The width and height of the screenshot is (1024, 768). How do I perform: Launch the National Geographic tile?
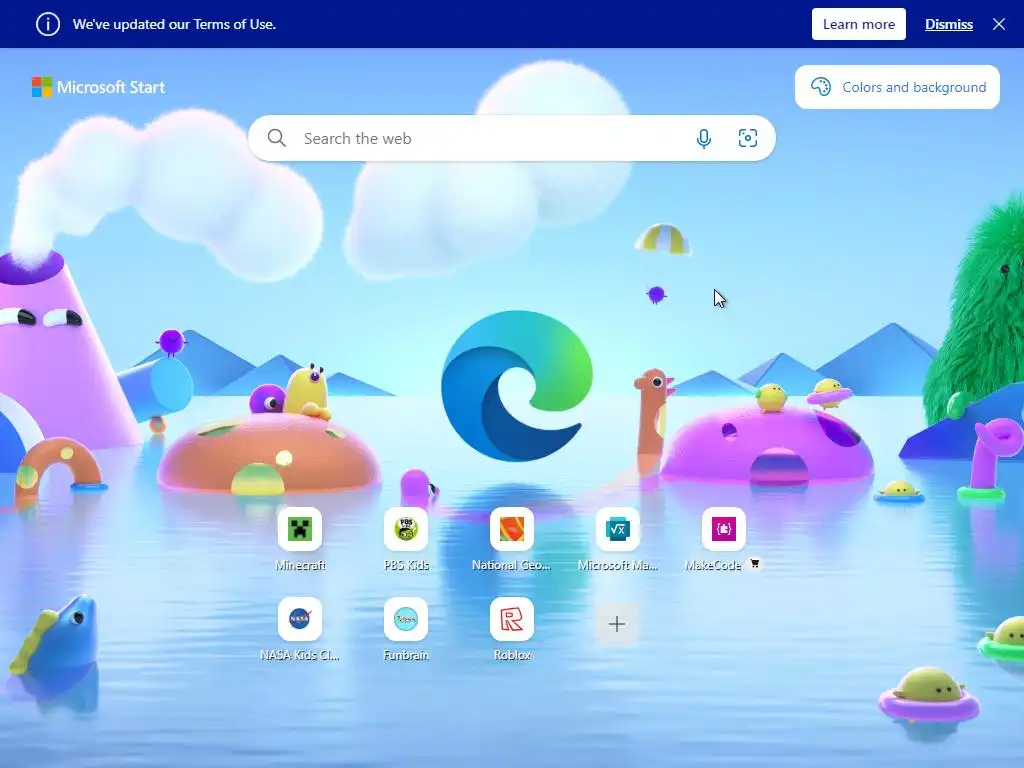coord(511,529)
